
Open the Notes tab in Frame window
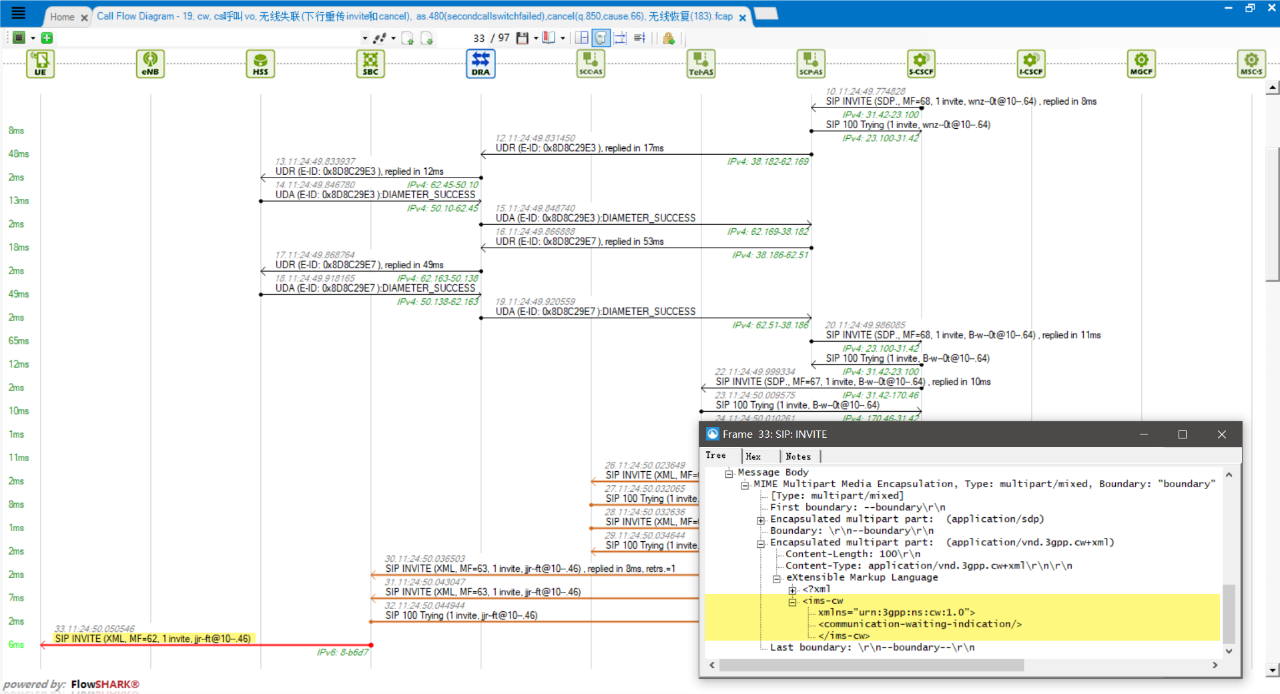point(798,456)
